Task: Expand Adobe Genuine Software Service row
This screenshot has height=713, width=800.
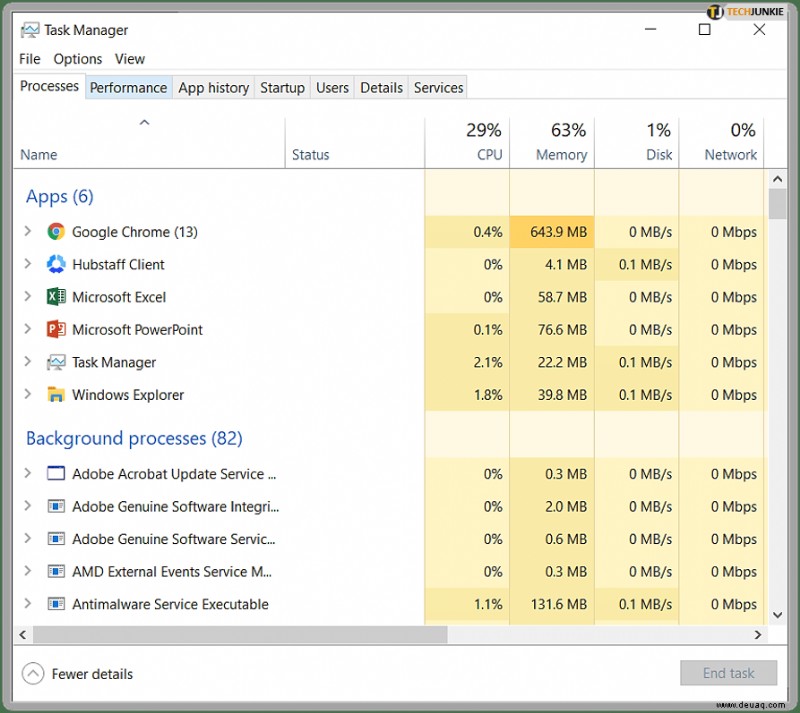Action: point(28,538)
